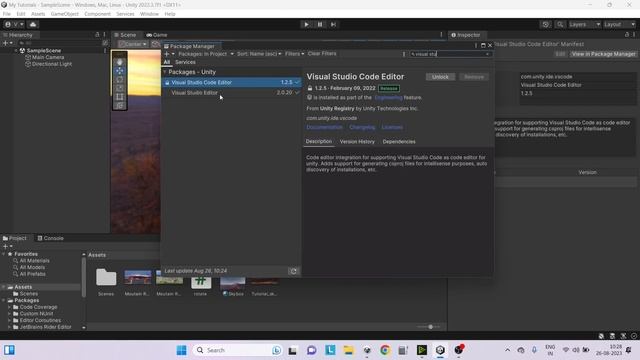Toggle the Hierarchy panel lock icon
The height and width of the screenshot is (360, 640).
pos(97,35)
